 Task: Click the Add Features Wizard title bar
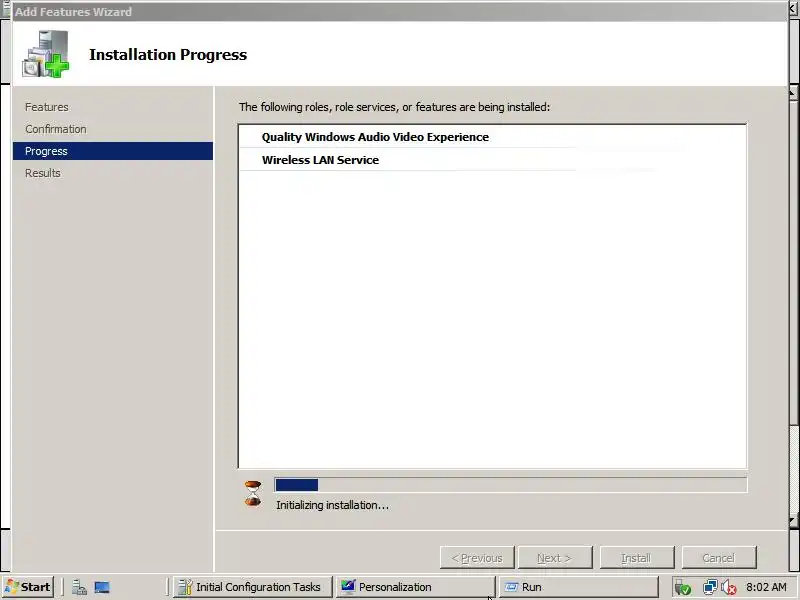pos(399,11)
